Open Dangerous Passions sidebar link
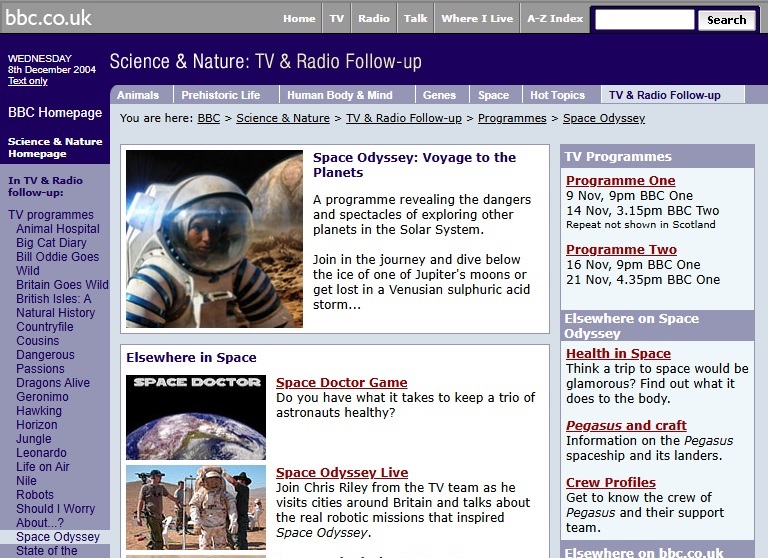Image resolution: width=768 pixels, height=558 pixels. [45, 362]
